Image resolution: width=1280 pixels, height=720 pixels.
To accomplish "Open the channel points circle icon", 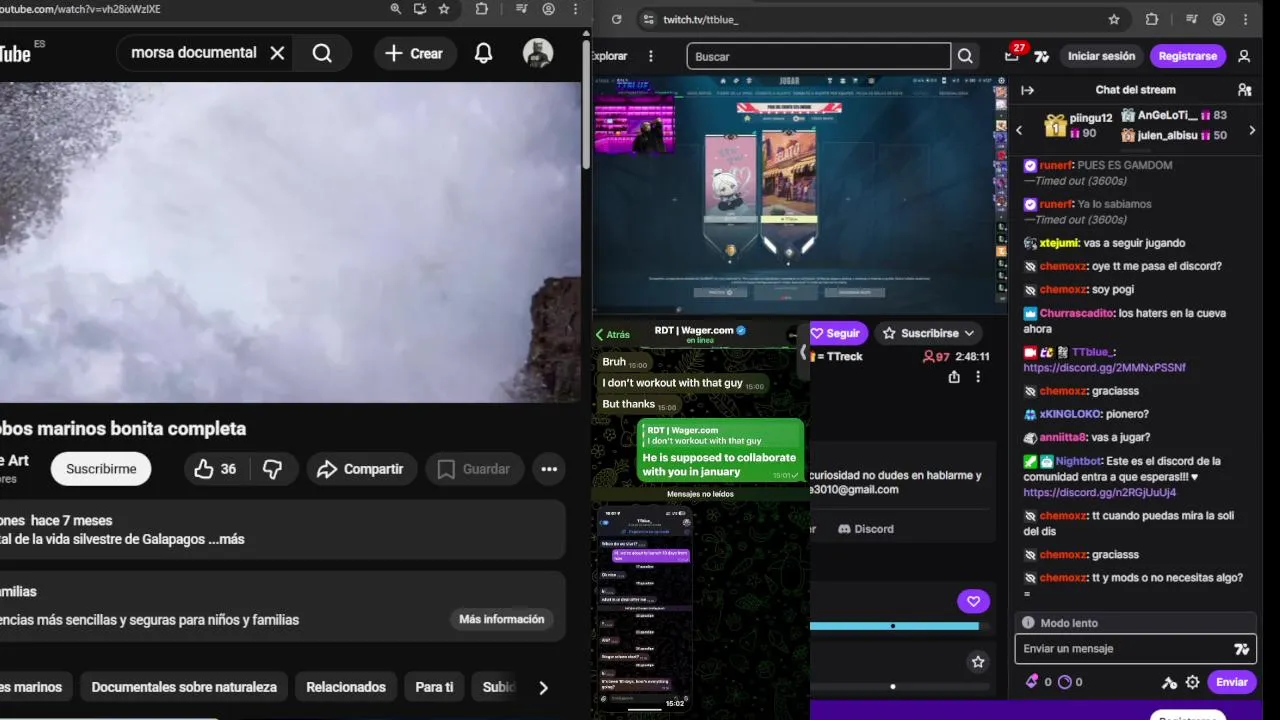I will coord(1064,682).
